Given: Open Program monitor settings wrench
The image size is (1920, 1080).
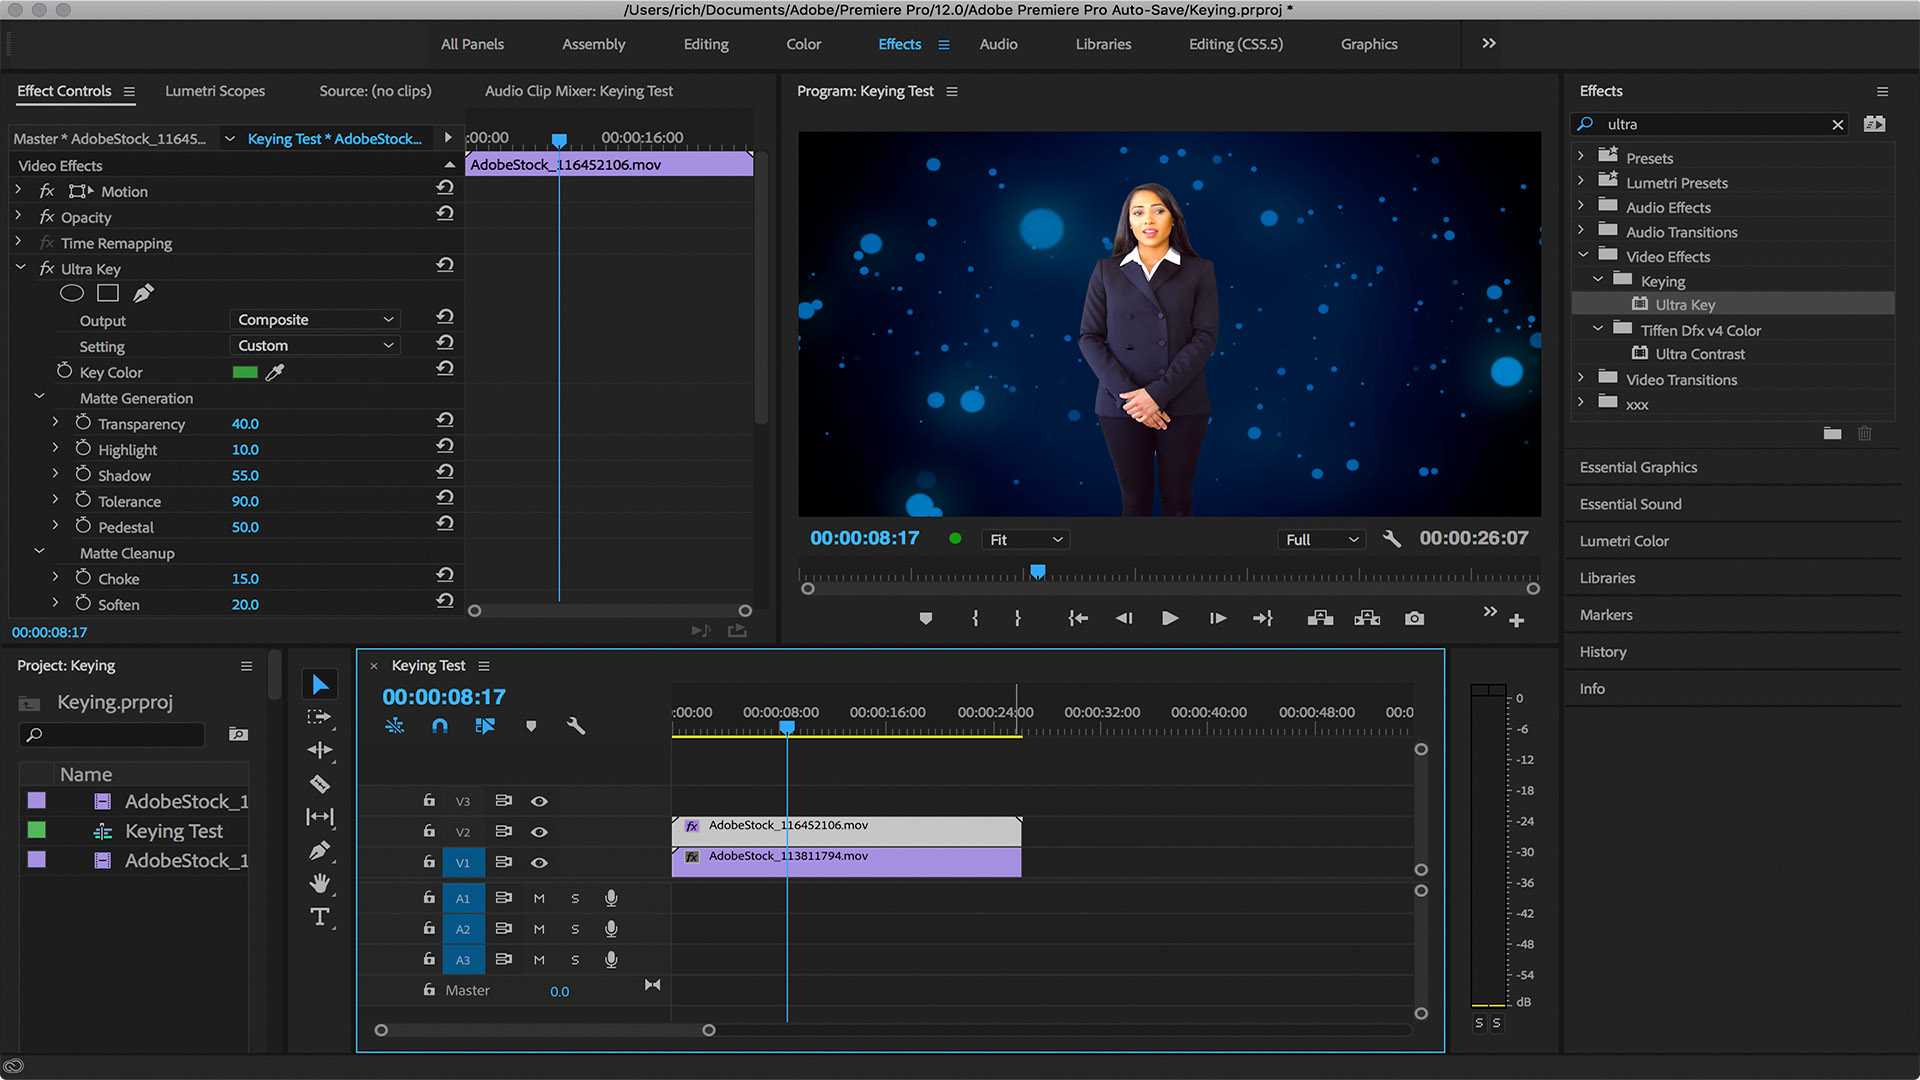Looking at the screenshot, I should [1392, 539].
